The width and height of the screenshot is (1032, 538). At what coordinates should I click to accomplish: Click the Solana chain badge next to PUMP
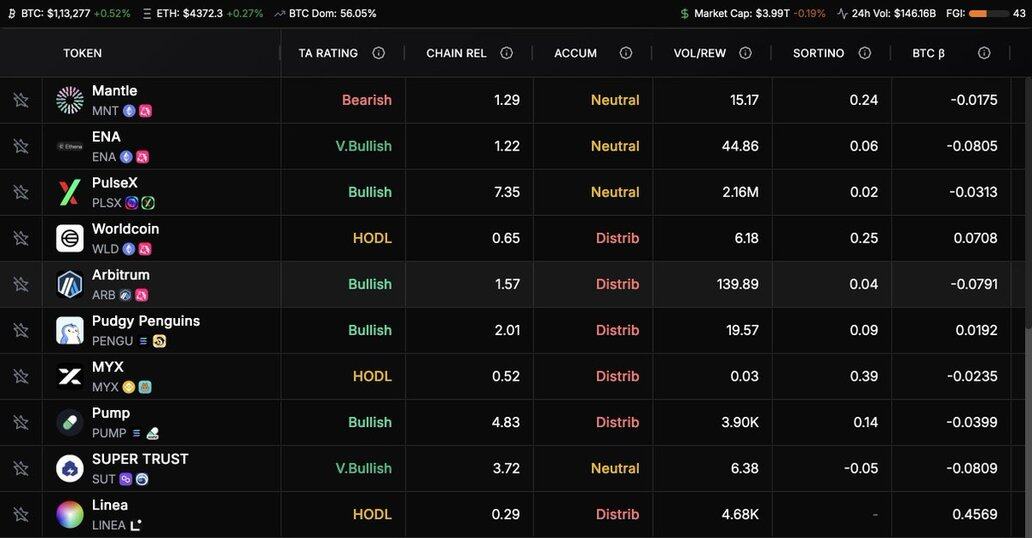[x=136, y=433]
